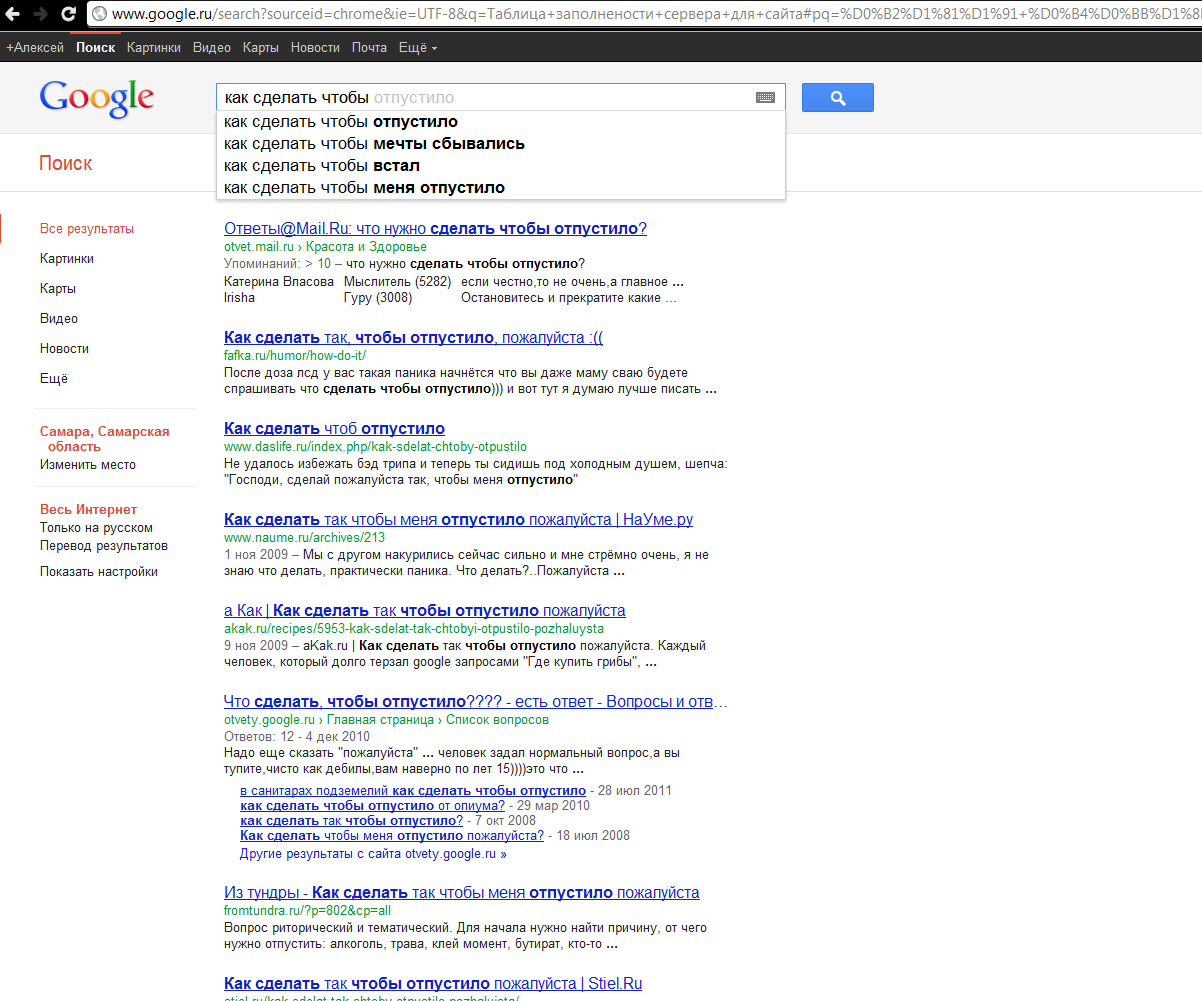Filter by Картинки in left sidebar
The height and width of the screenshot is (1001, 1202).
[67, 259]
